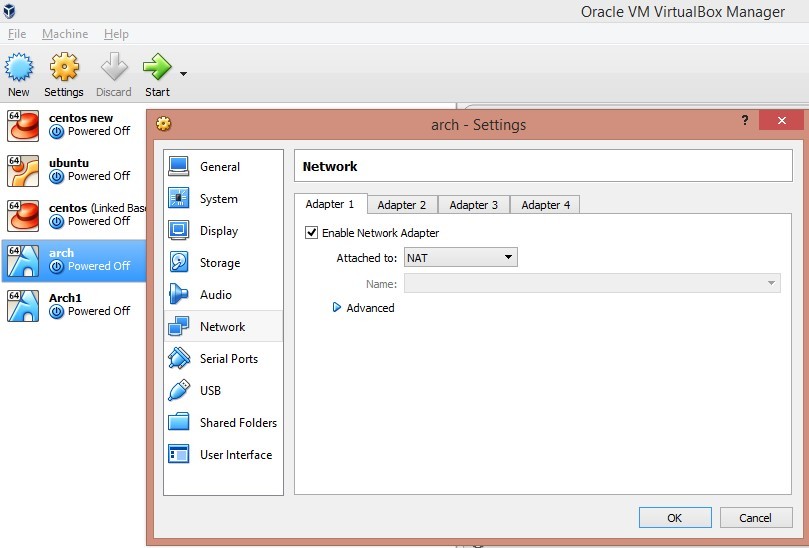Screen dimensions: 809x548
Task: Switch to the Adapter 4 tab
Action: [x=545, y=205]
